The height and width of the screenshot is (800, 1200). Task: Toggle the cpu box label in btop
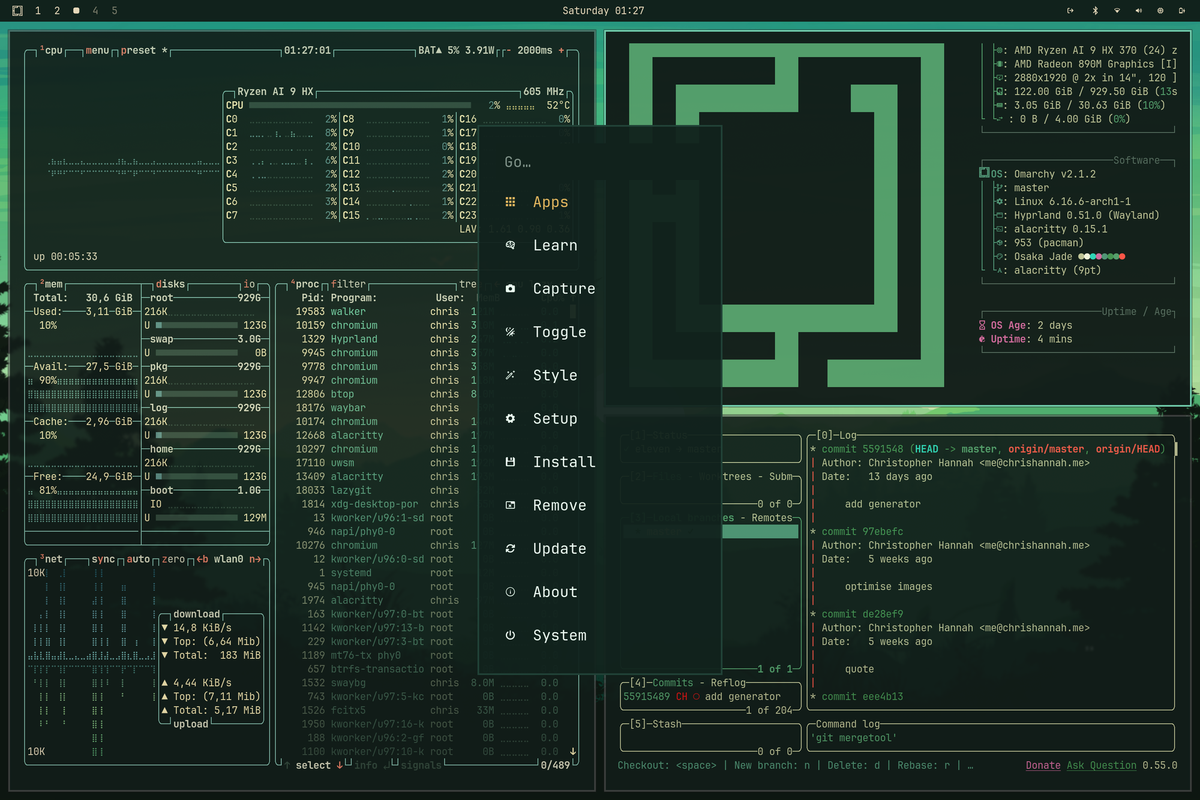pos(51,50)
